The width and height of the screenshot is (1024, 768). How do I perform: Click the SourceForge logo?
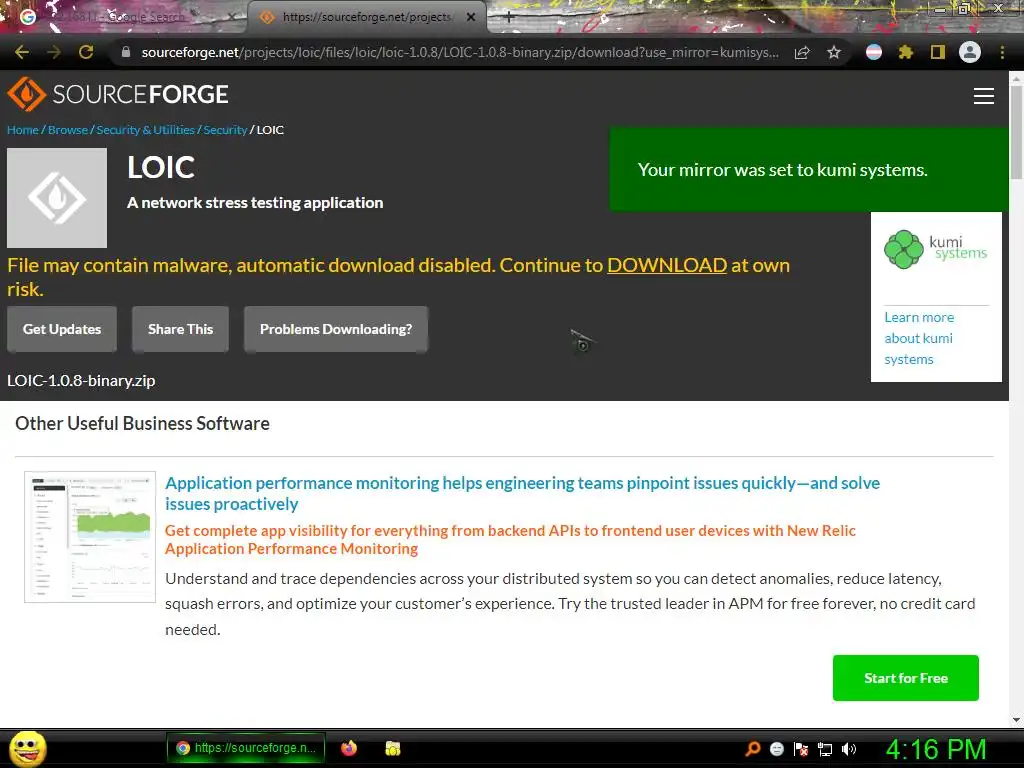[x=118, y=94]
